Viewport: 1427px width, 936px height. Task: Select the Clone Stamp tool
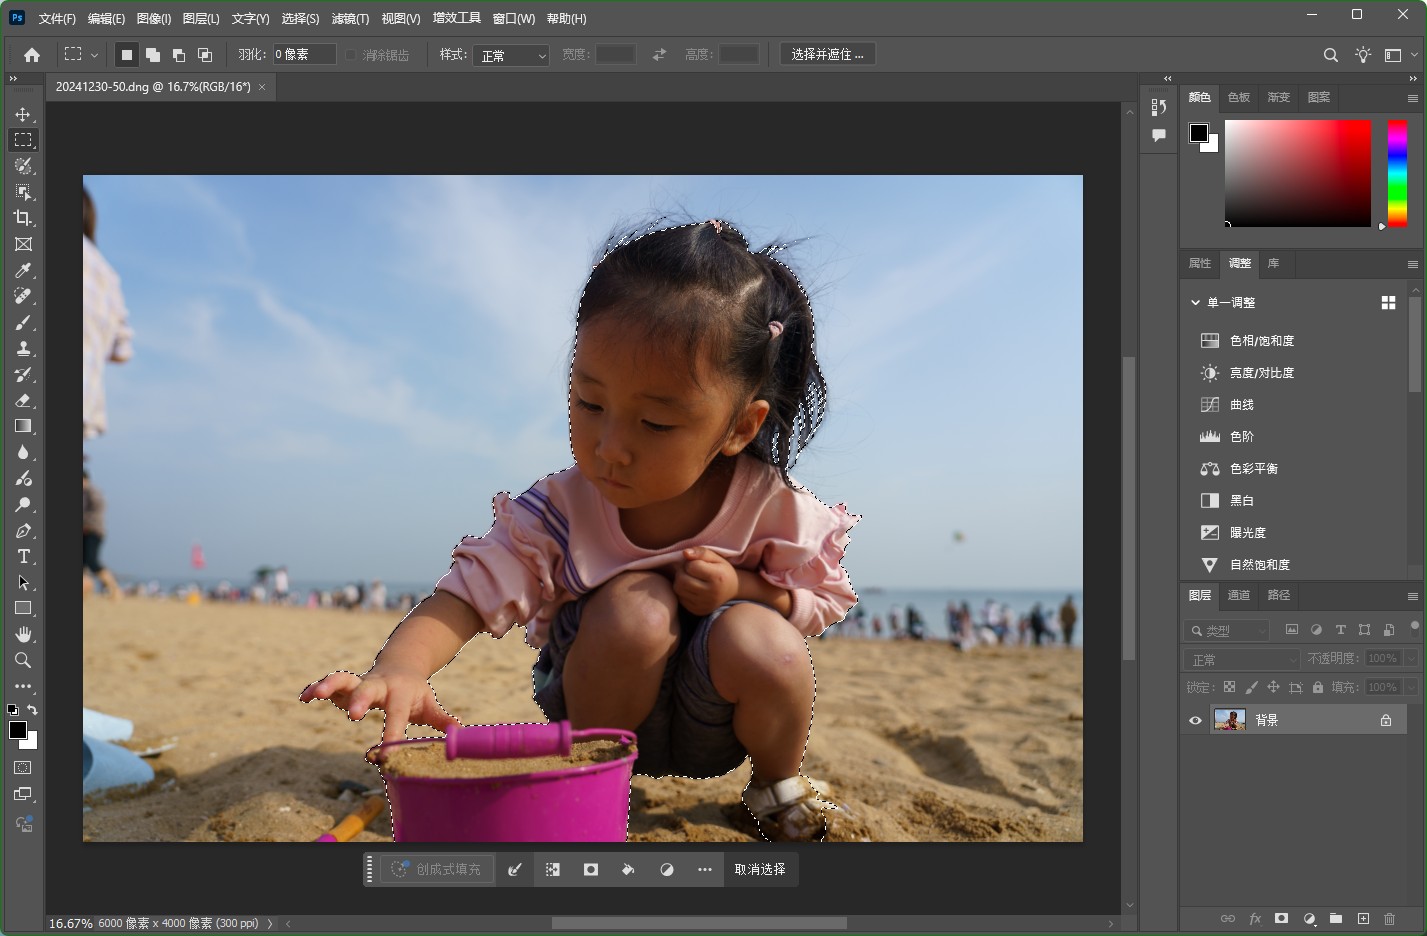tap(23, 348)
